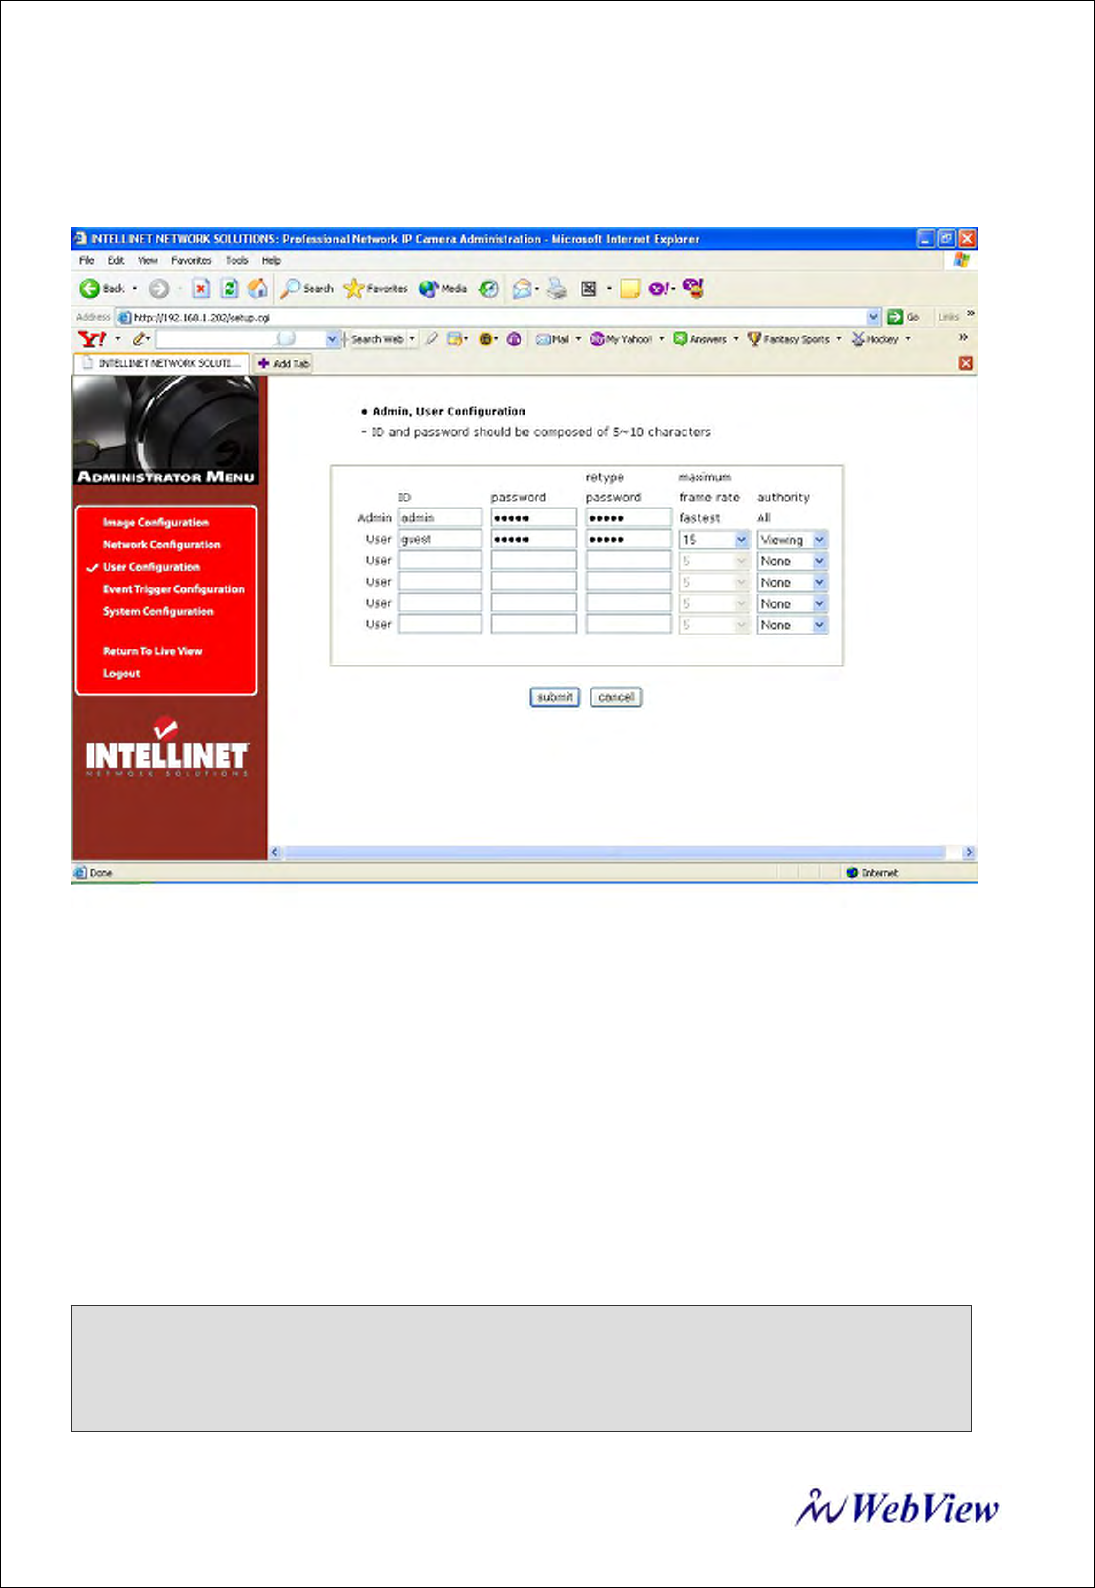Click the Admin ID field containing admin

point(440,518)
